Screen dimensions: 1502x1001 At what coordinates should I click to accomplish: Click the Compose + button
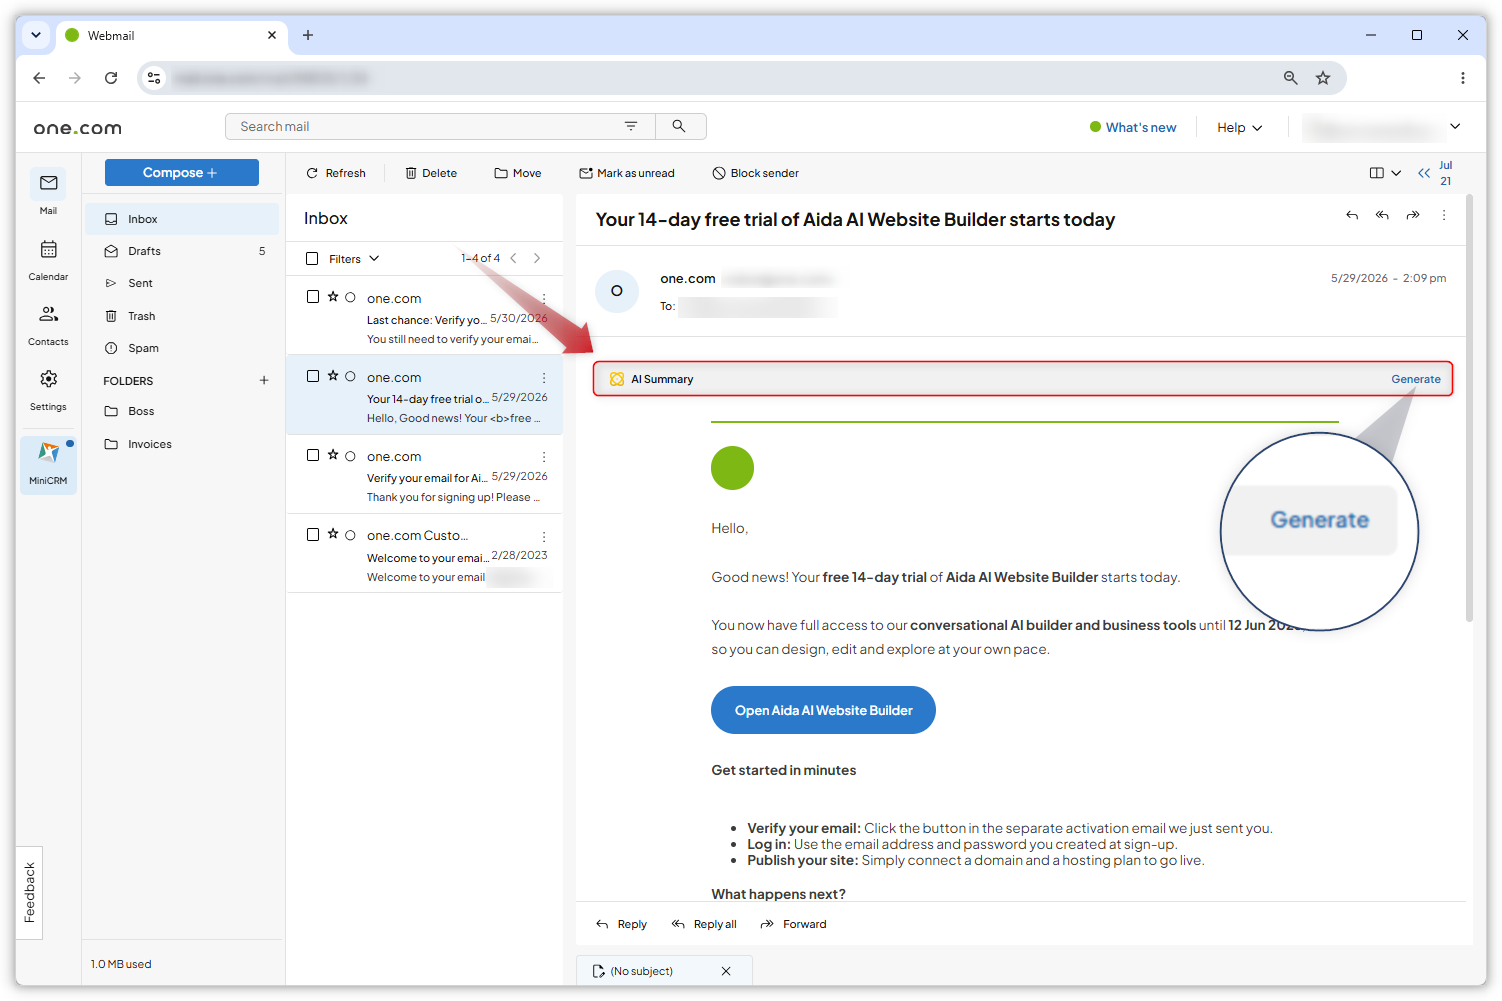182,172
